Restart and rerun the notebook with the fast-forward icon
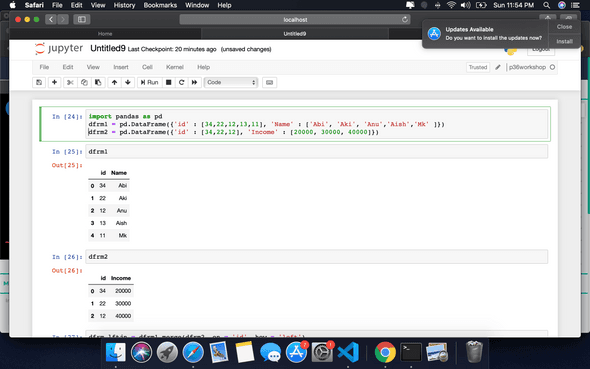This screenshot has height=369, width=590. (x=195, y=82)
